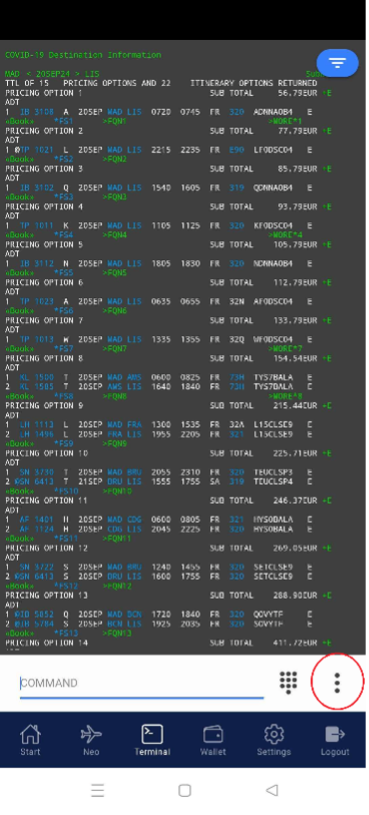This screenshot has height=815, width=369.
Task: Click flight number SN 3730
Action: point(36,472)
